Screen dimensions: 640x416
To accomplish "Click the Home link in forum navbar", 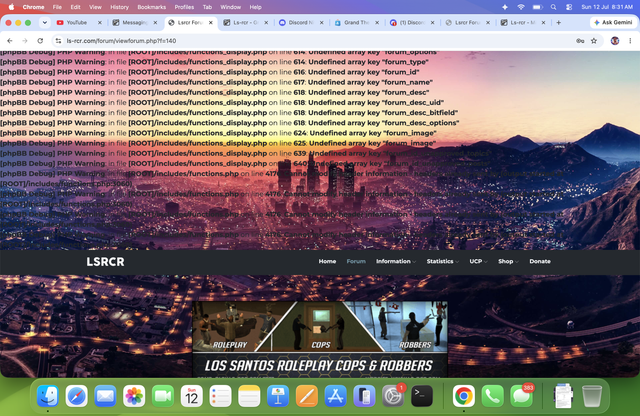I will coord(327,261).
